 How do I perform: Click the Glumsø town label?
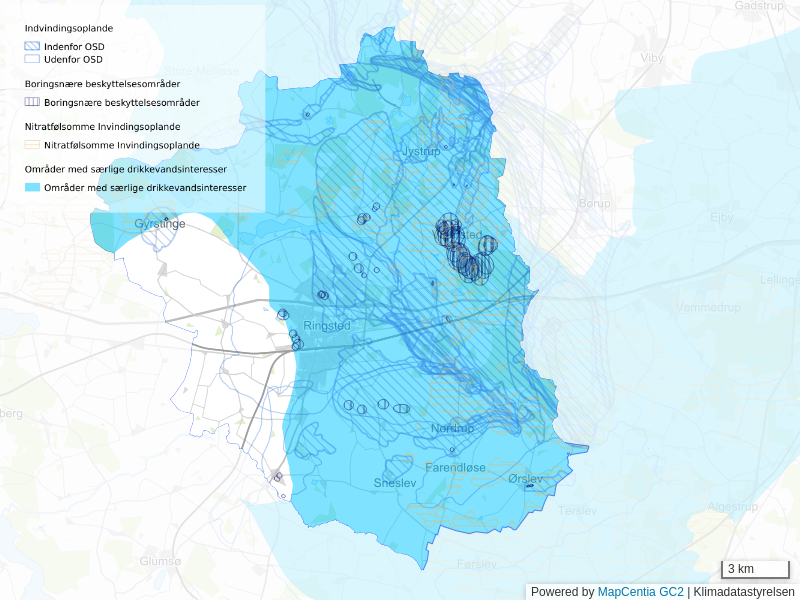(x=162, y=561)
